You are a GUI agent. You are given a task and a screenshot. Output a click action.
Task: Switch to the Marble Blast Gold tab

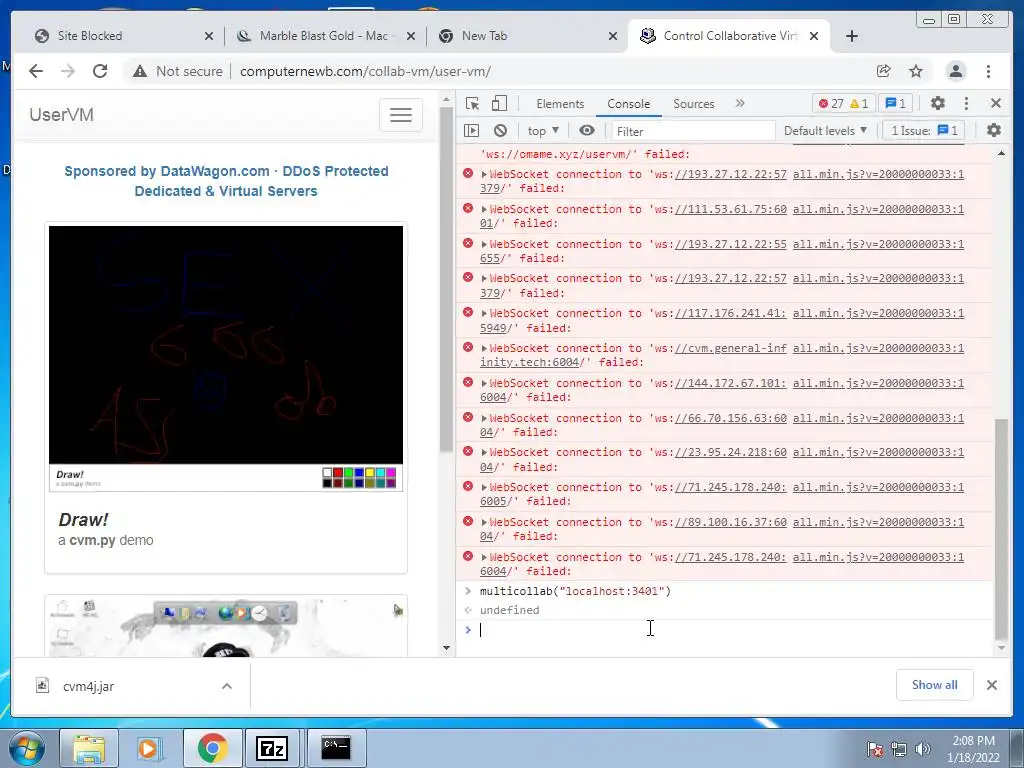click(x=325, y=36)
